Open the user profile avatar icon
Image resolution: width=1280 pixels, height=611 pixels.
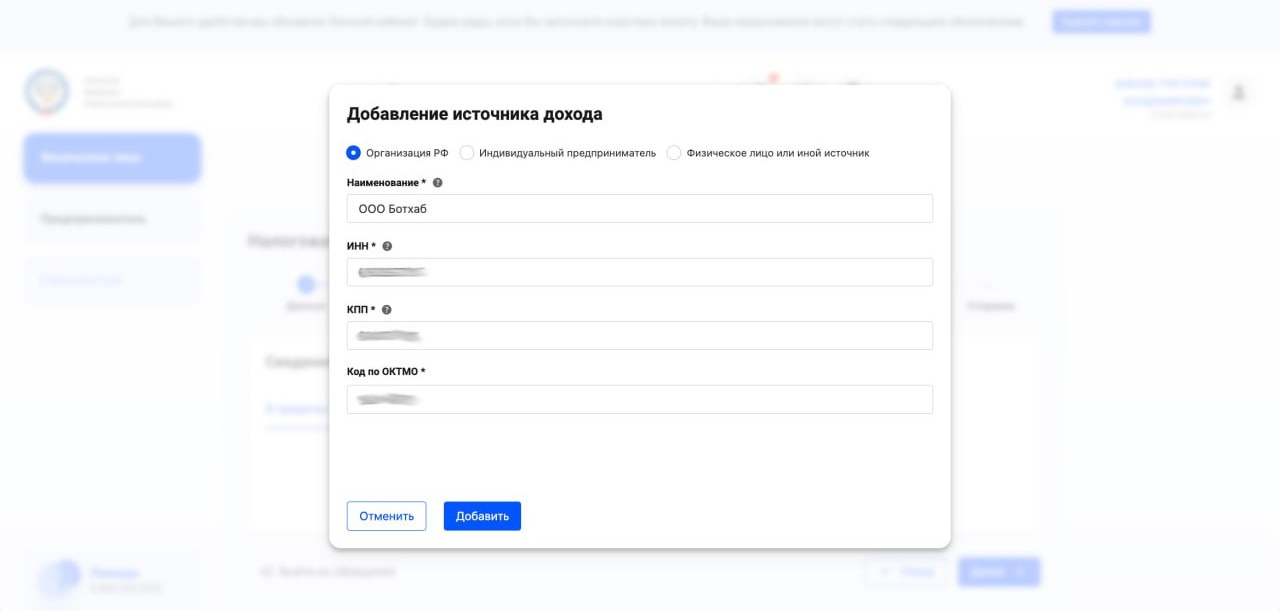click(1238, 93)
